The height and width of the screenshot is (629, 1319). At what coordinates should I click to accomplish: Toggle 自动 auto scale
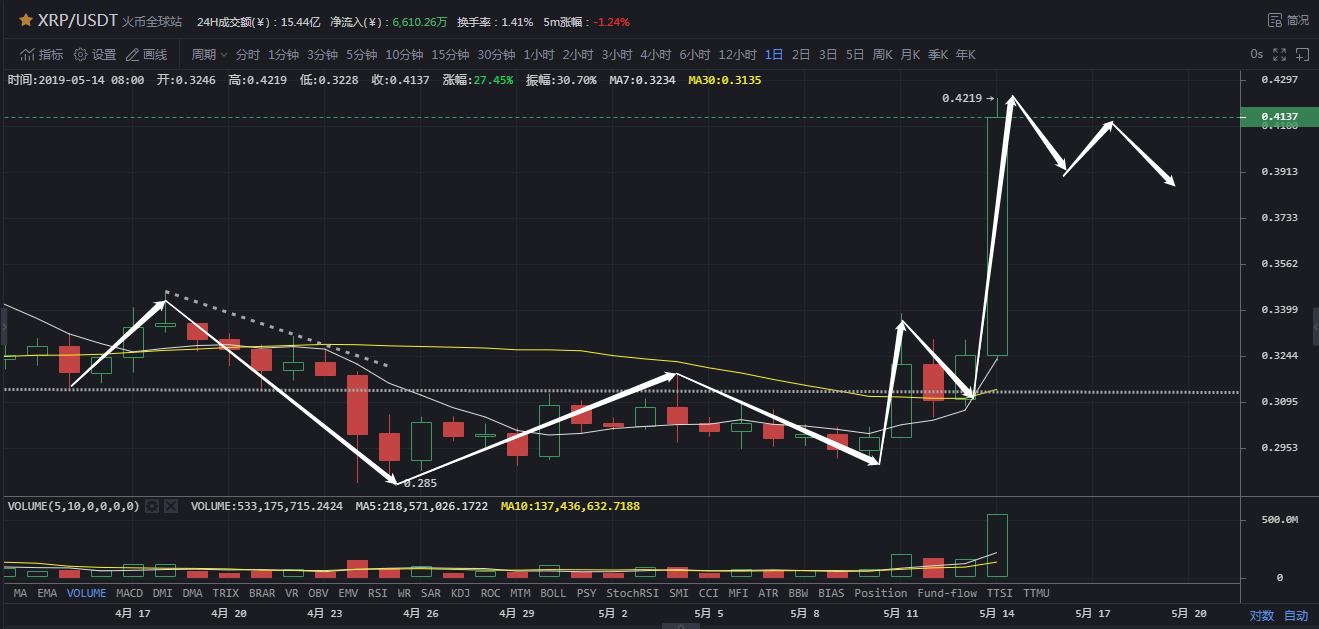1296,615
